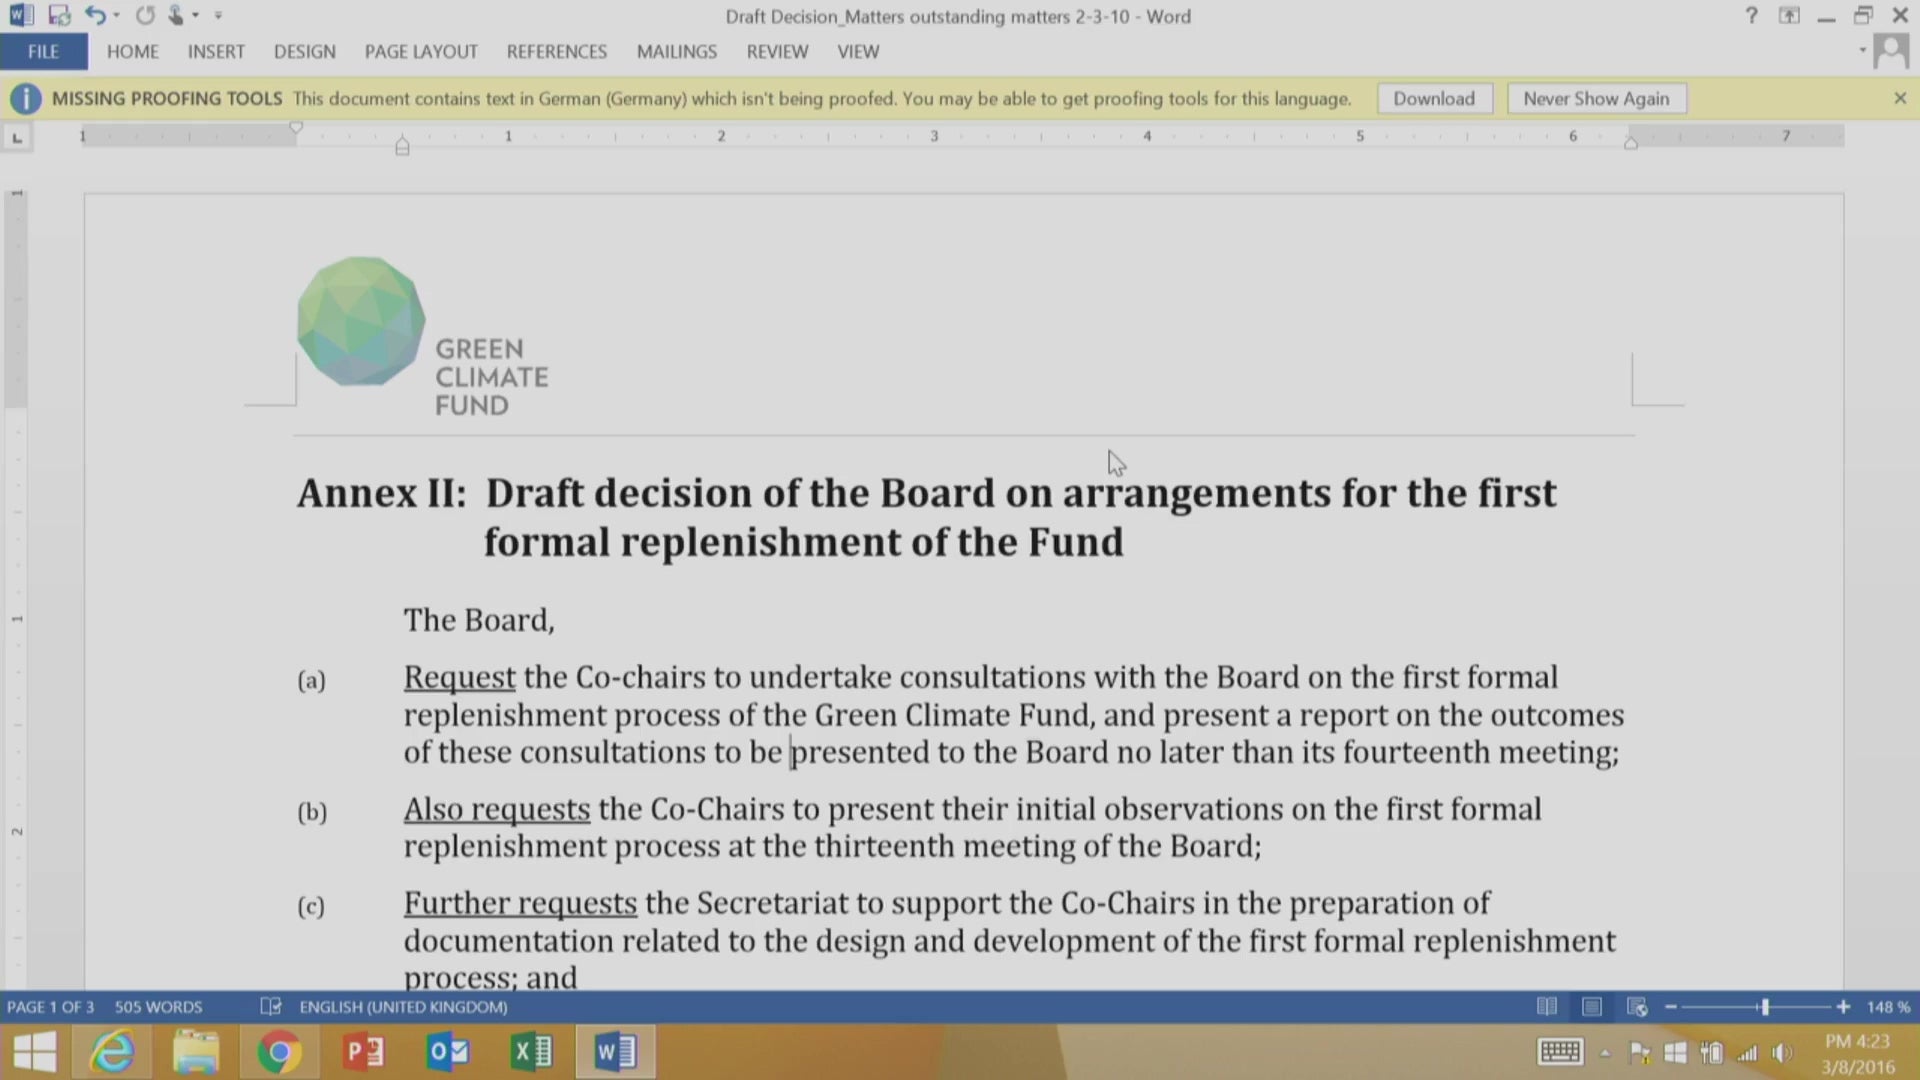The width and height of the screenshot is (1920, 1080).
Task: Launch Internet Explorer from the taskbar
Action: [x=112, y=1052]
